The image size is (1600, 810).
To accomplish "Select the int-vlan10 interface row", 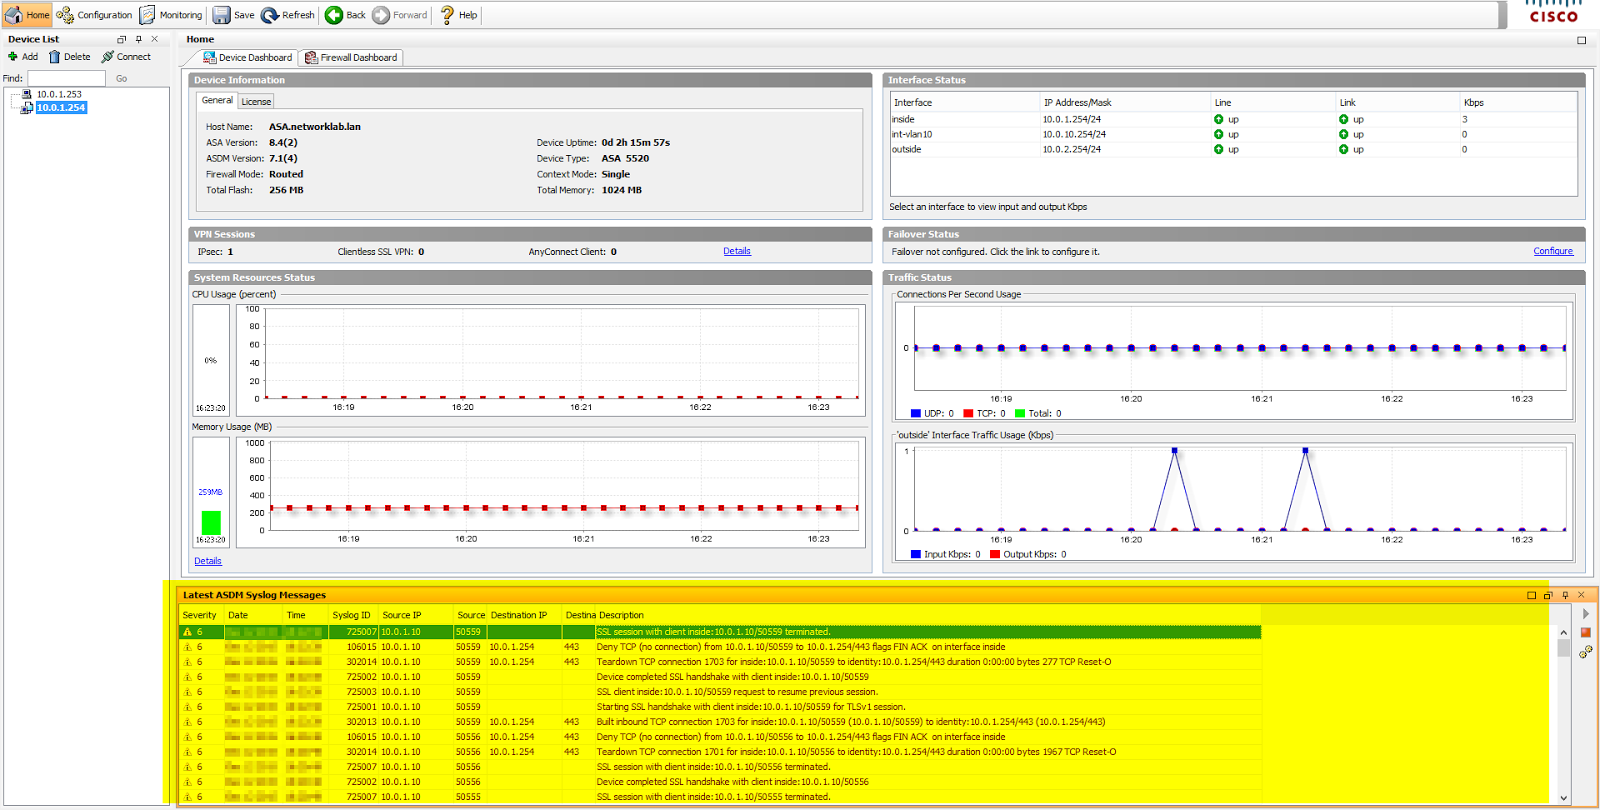I will point(1233,134).
